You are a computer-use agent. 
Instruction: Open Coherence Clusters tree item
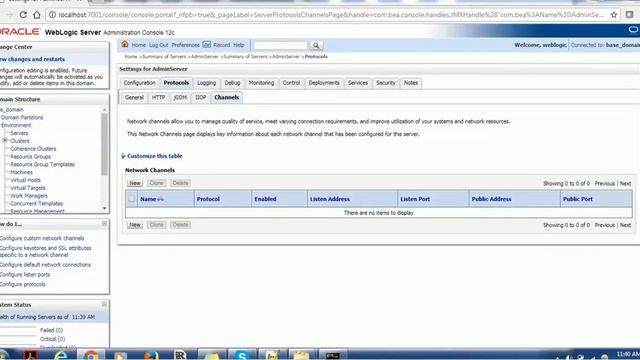point(33,149)
